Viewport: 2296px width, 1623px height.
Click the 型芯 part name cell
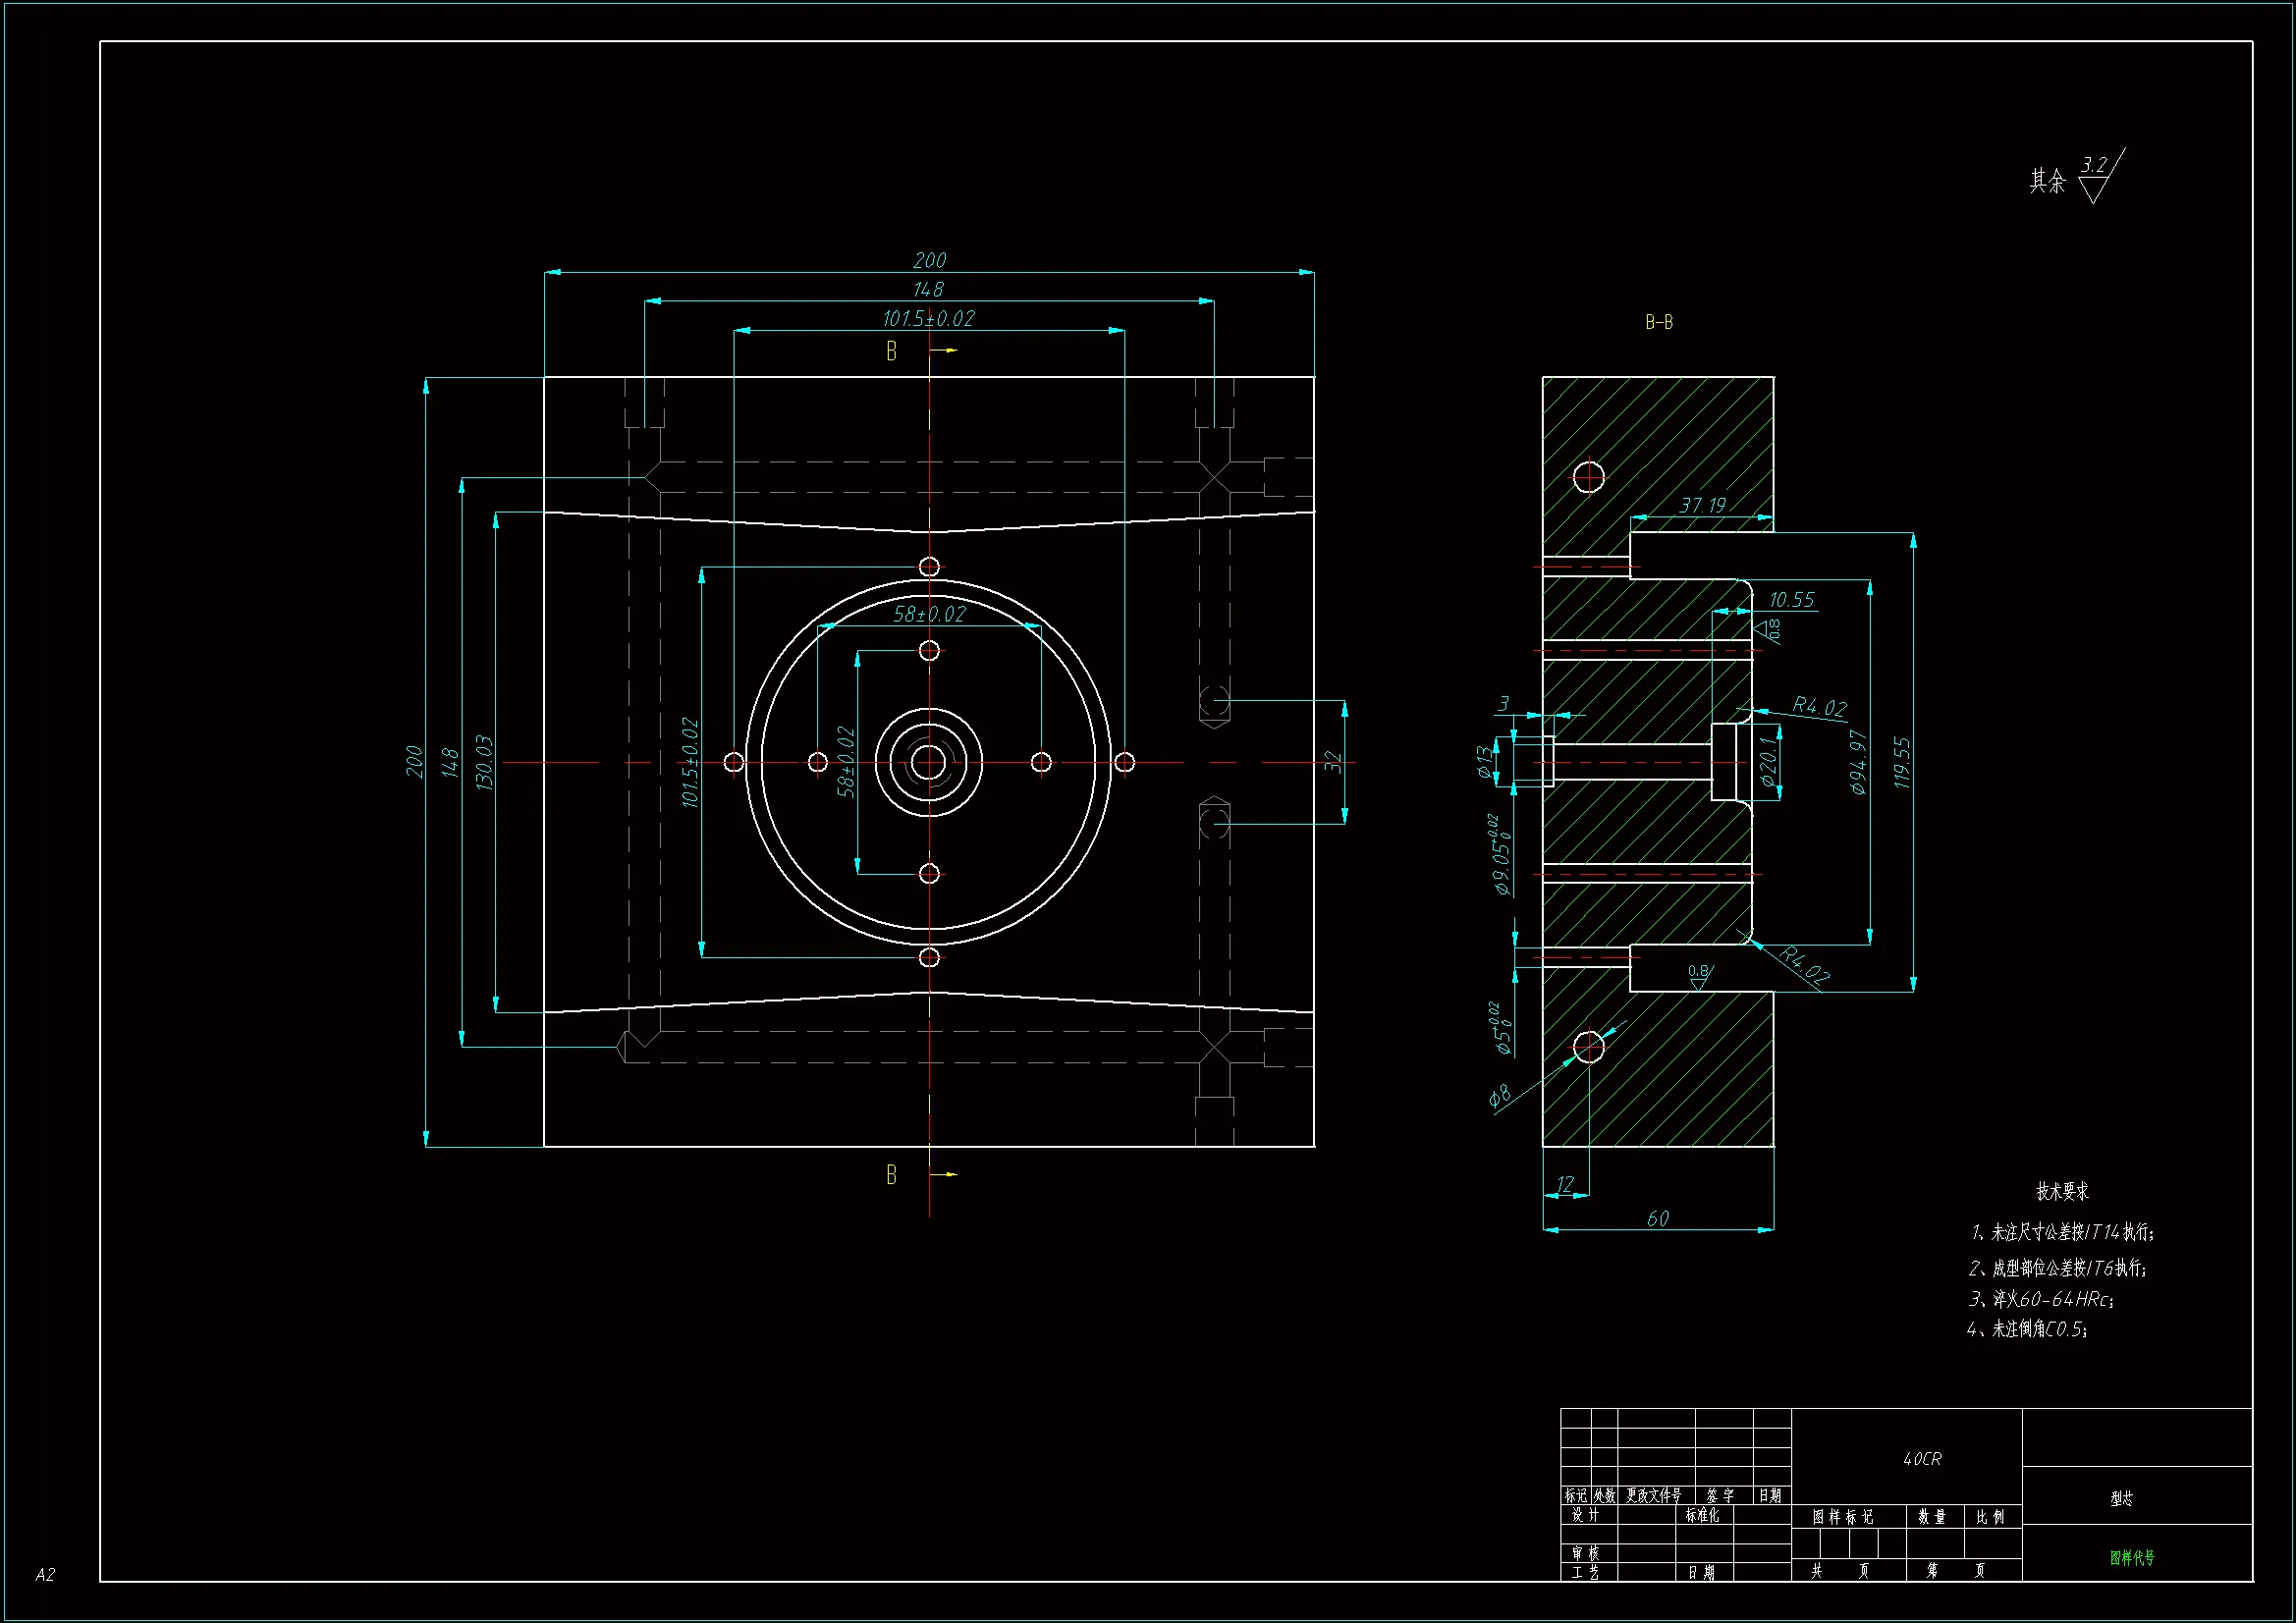point(2121,1498)
